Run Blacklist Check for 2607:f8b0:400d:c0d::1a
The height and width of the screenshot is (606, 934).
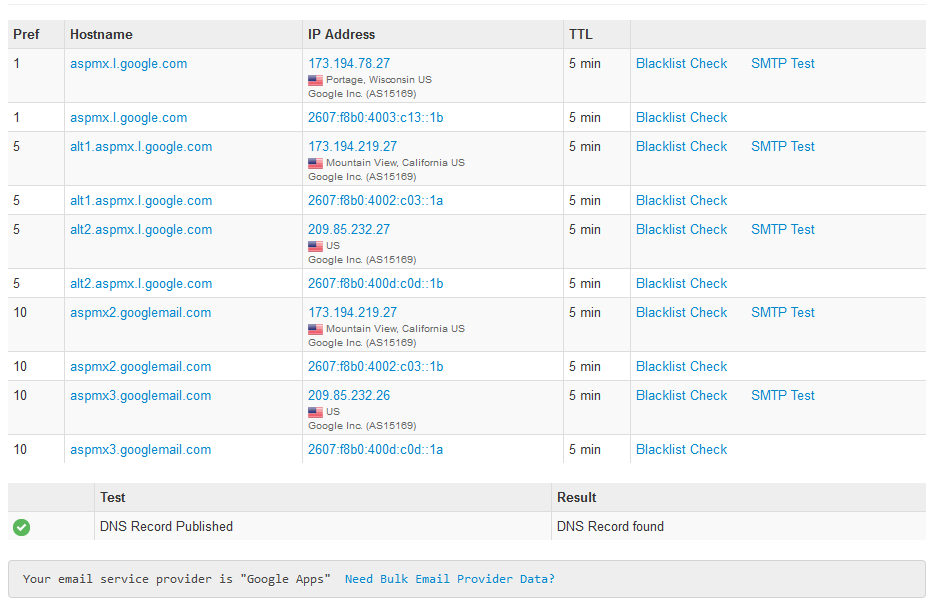click(x=681, y=450)
